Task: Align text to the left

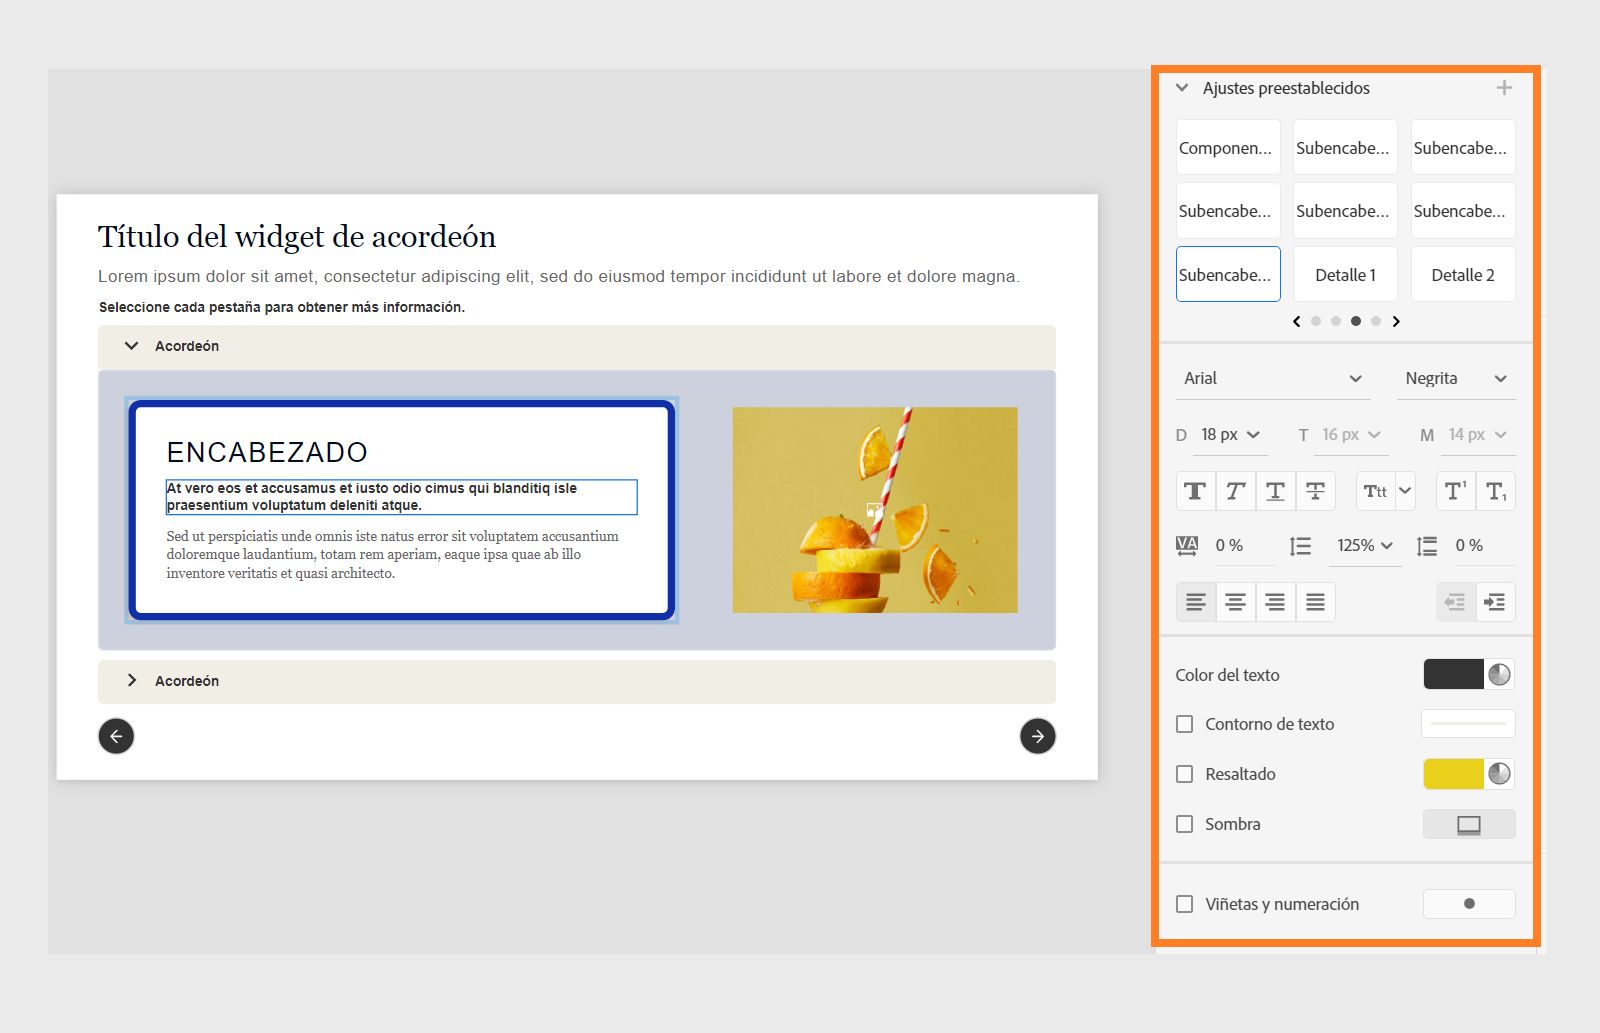Action: point(1195,602)
